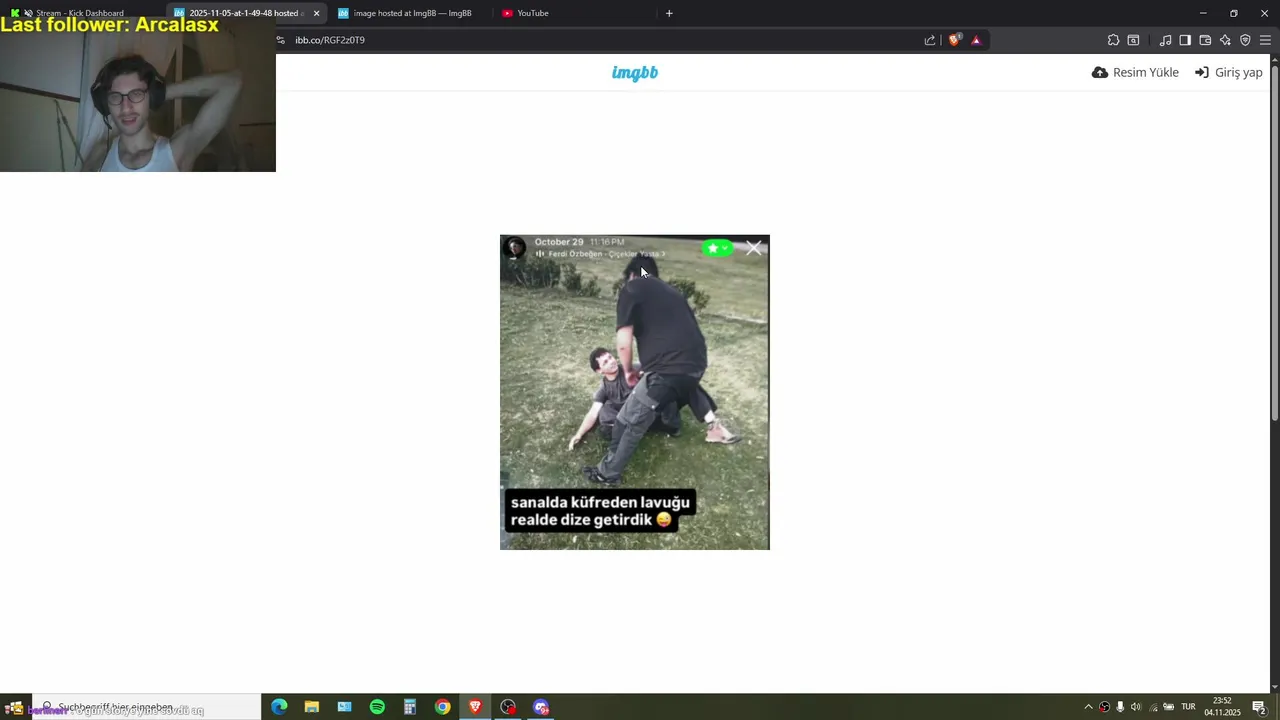Click the Brave Rewards triangle icon
This screenshot has height=720, width=1280.
click(976, 40)
